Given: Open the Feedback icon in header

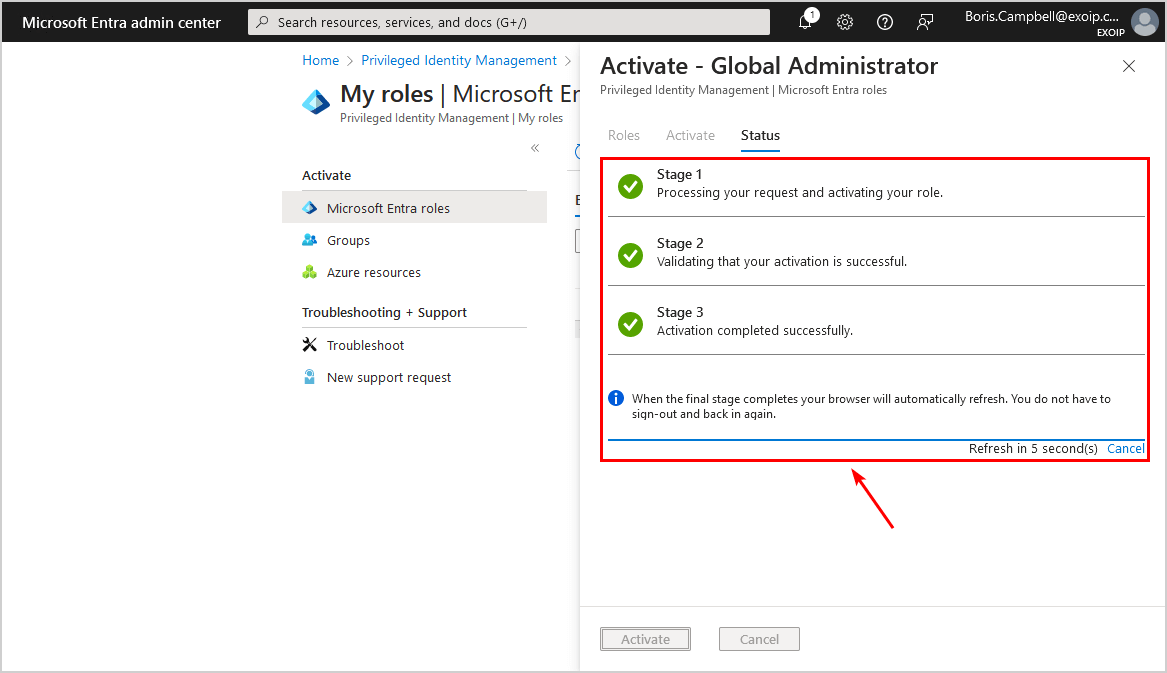Looking at the screenshot, I should [x=925, y=22].
